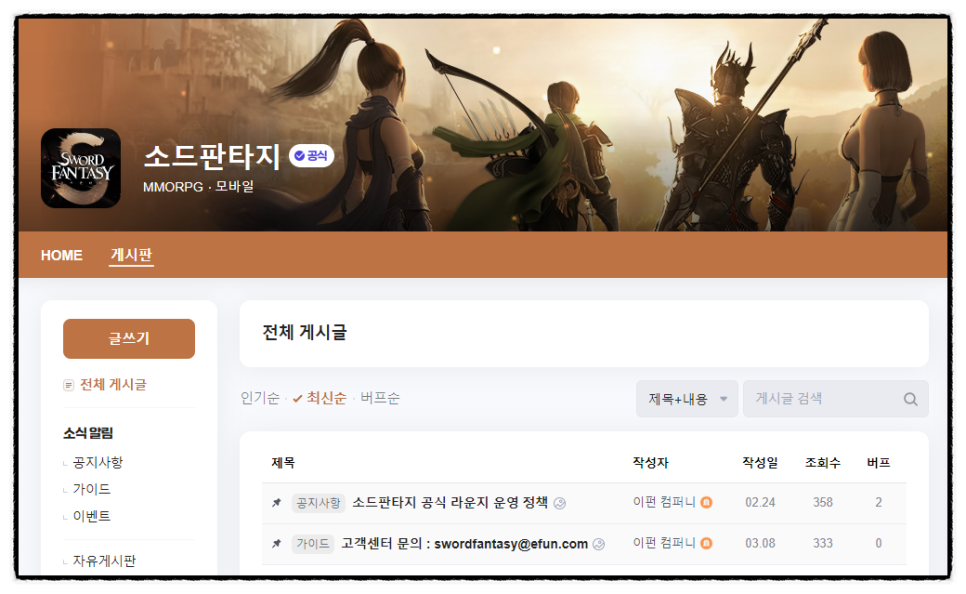Click the 작성일 column header

coord(760,463)
